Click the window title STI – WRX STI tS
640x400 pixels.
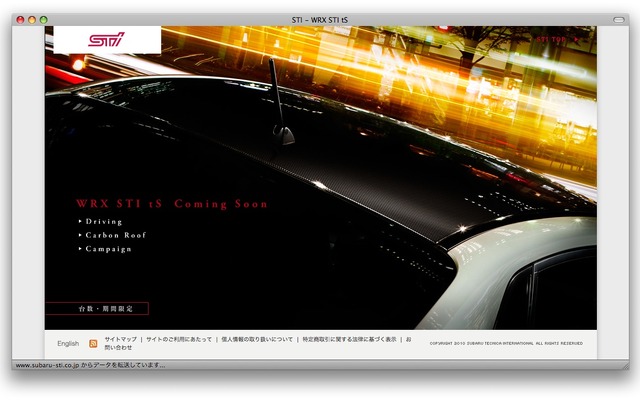click(320, 20)
